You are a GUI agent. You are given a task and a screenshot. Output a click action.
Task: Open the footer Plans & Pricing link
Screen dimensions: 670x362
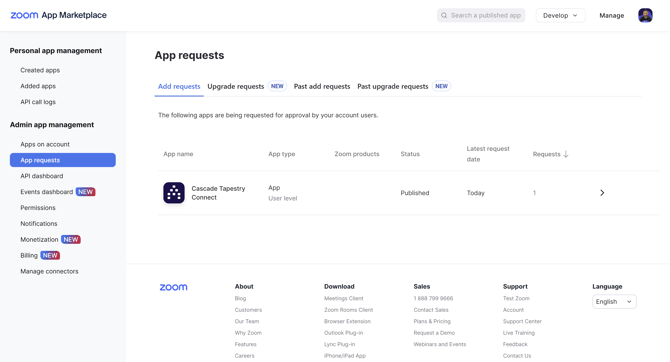[432, 321]
